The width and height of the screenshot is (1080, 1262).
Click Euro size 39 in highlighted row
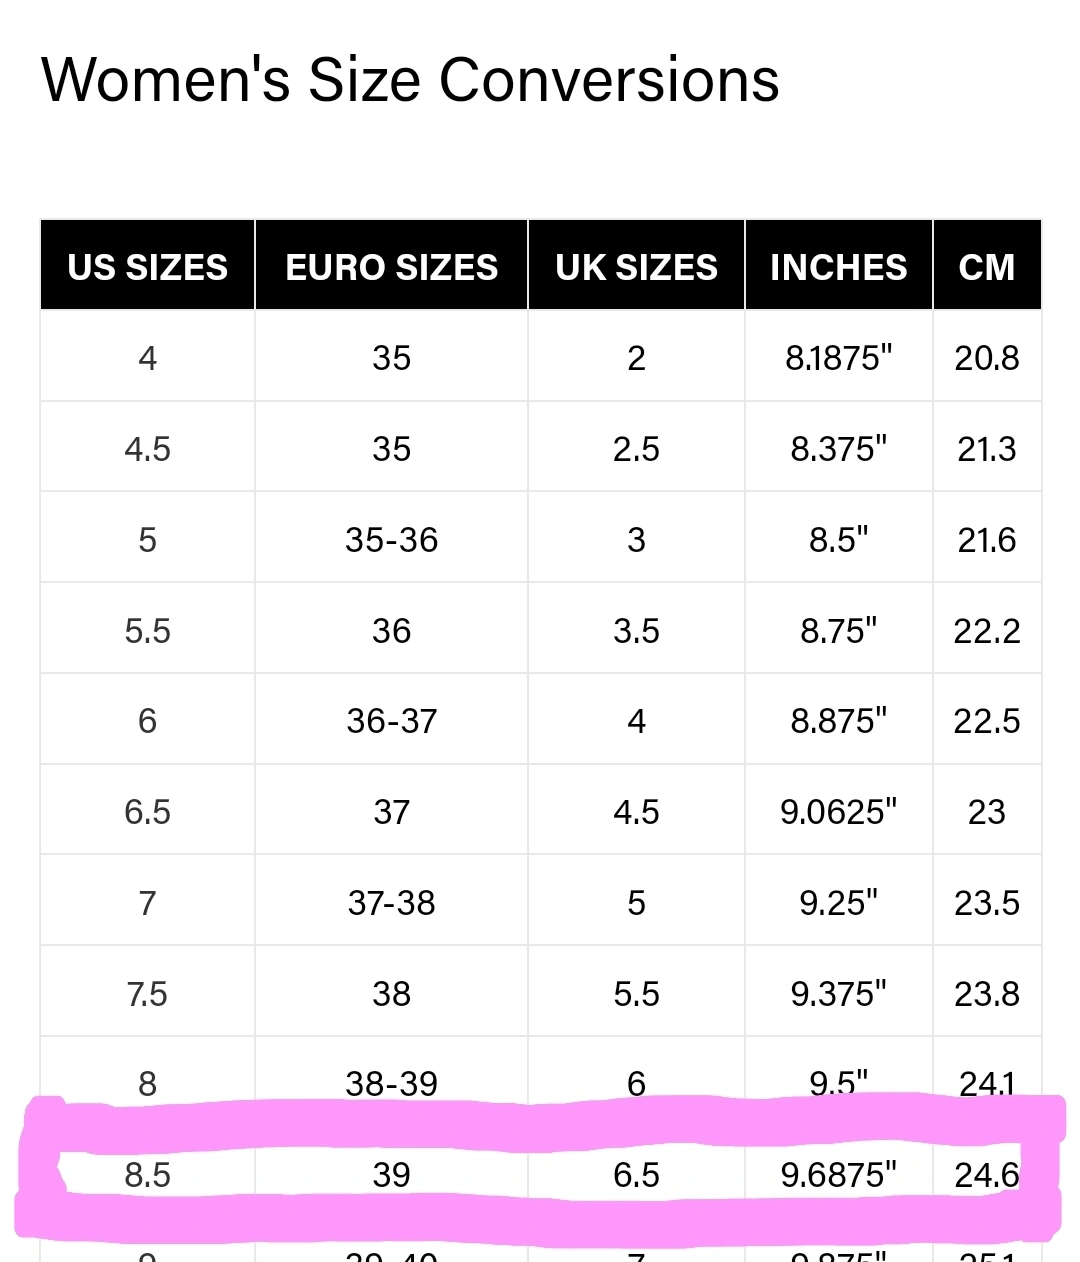click(392, 1174)
